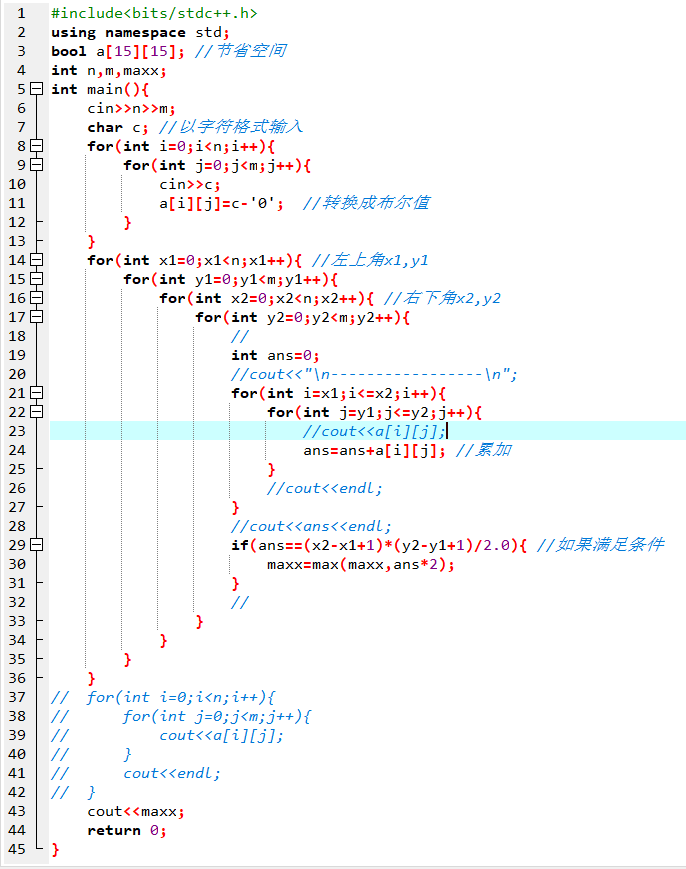Collapse the x2 loop fold on line 16
This screenshot has width=686, height=869.
click(x=38, y=298)
